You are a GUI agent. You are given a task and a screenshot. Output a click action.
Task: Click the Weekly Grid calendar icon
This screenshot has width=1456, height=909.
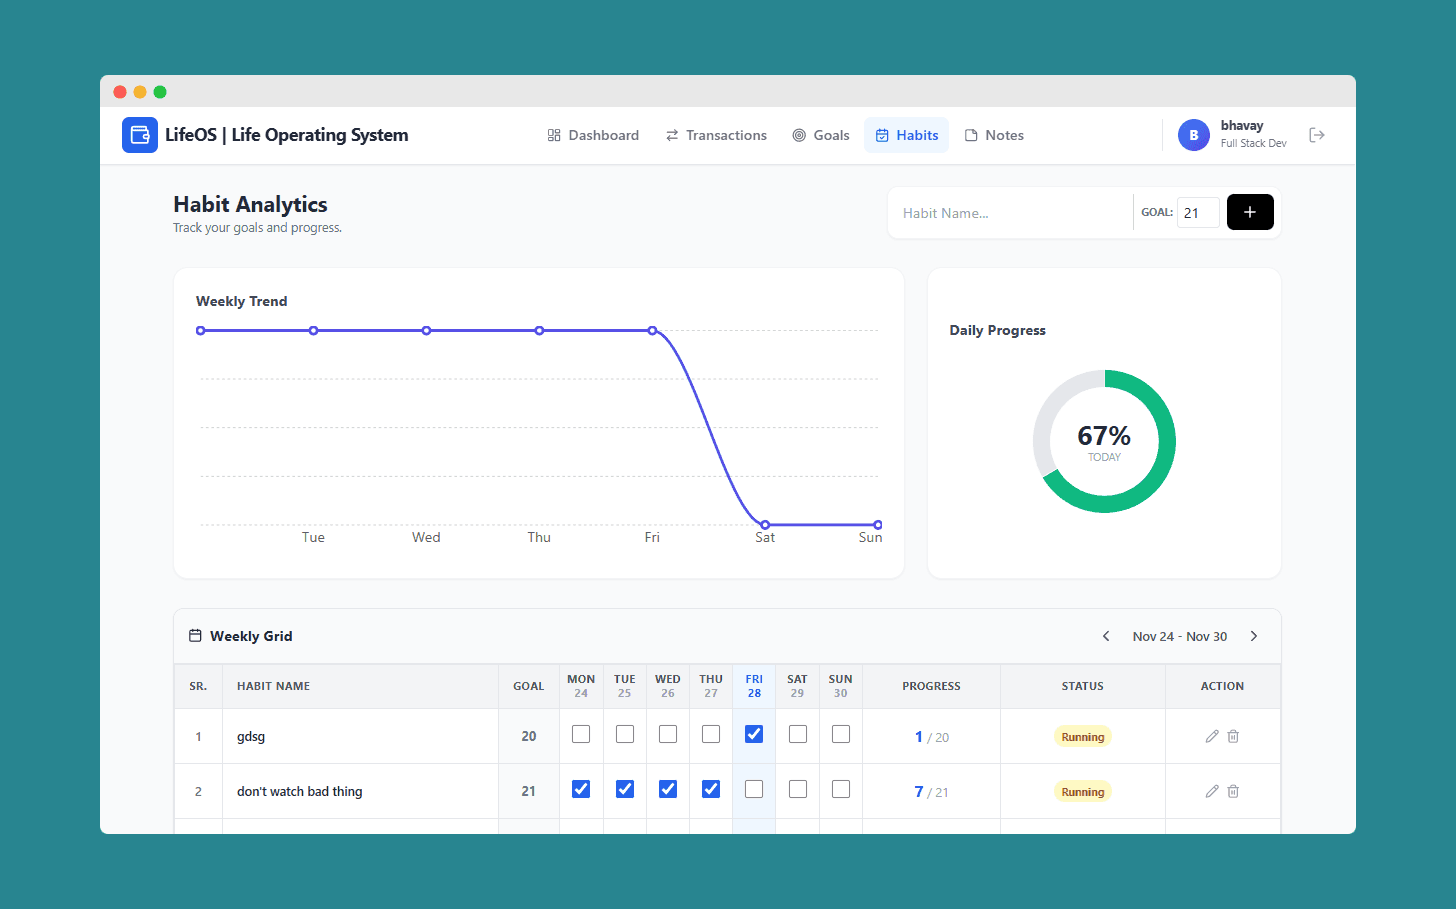tap(195, 635)
